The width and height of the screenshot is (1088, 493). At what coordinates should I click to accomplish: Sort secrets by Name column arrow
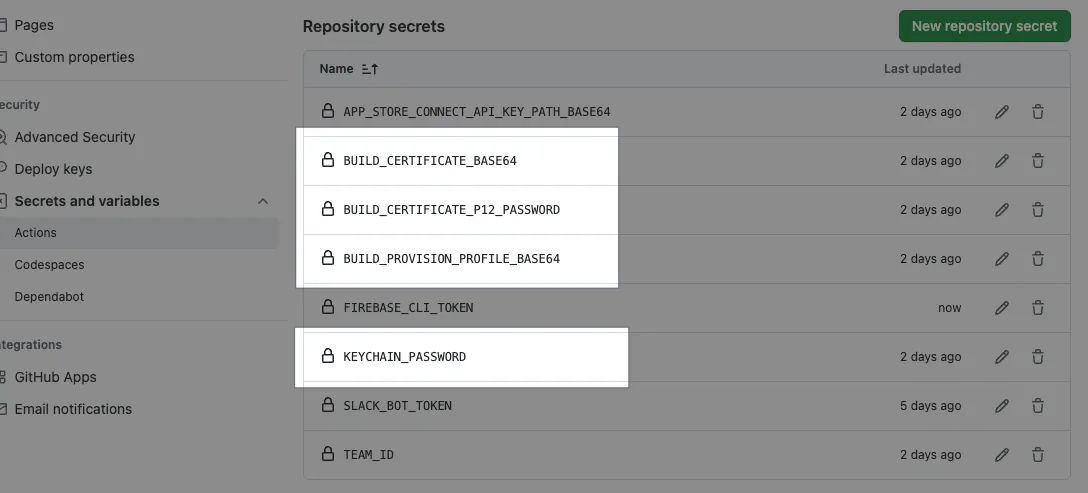point(370,69)
